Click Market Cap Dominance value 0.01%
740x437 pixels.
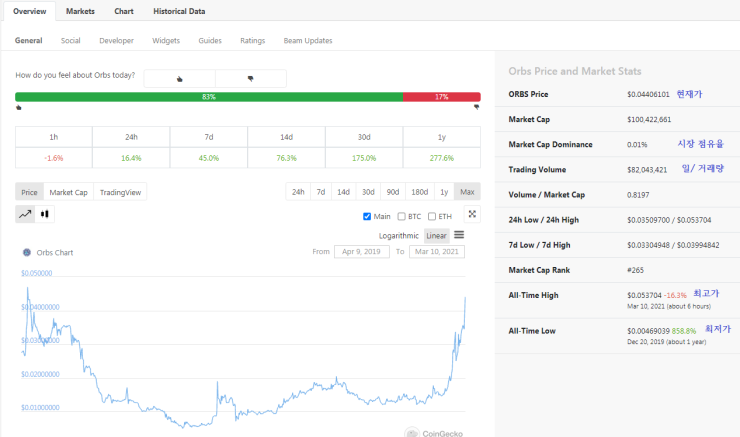click(x=637, y=144)
